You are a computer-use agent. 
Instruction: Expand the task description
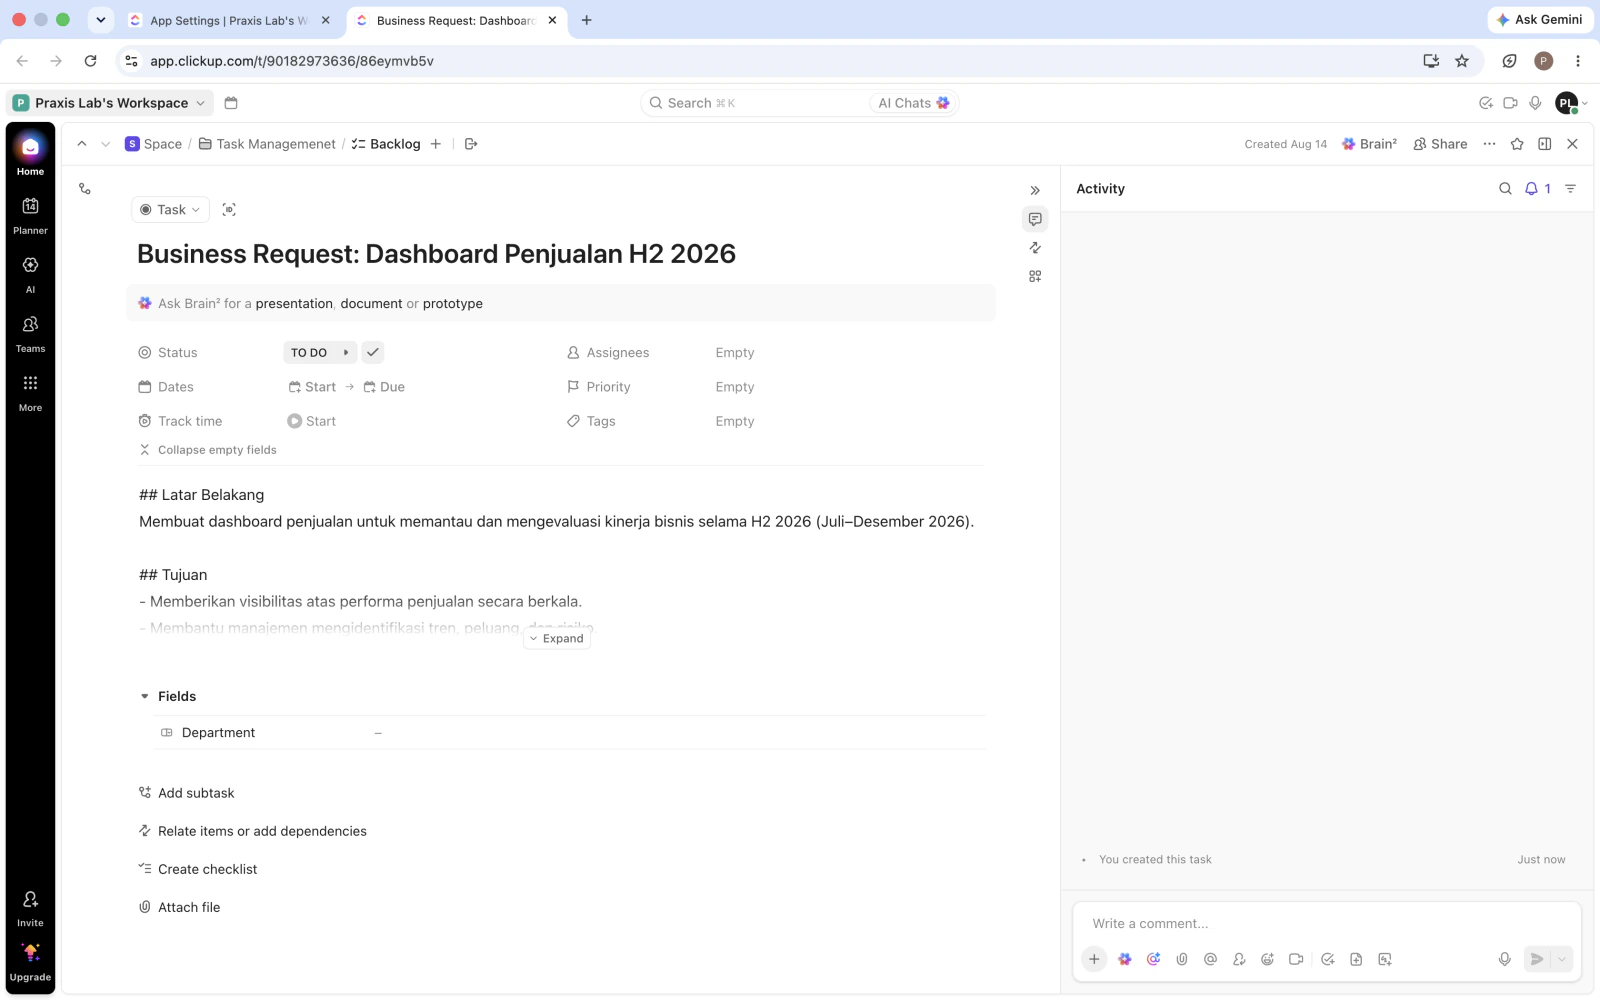click(x=557, y=639)
